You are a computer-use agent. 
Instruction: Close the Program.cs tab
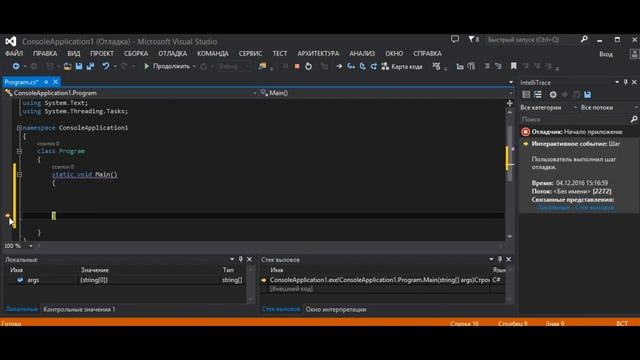click(x=56, y=82)
